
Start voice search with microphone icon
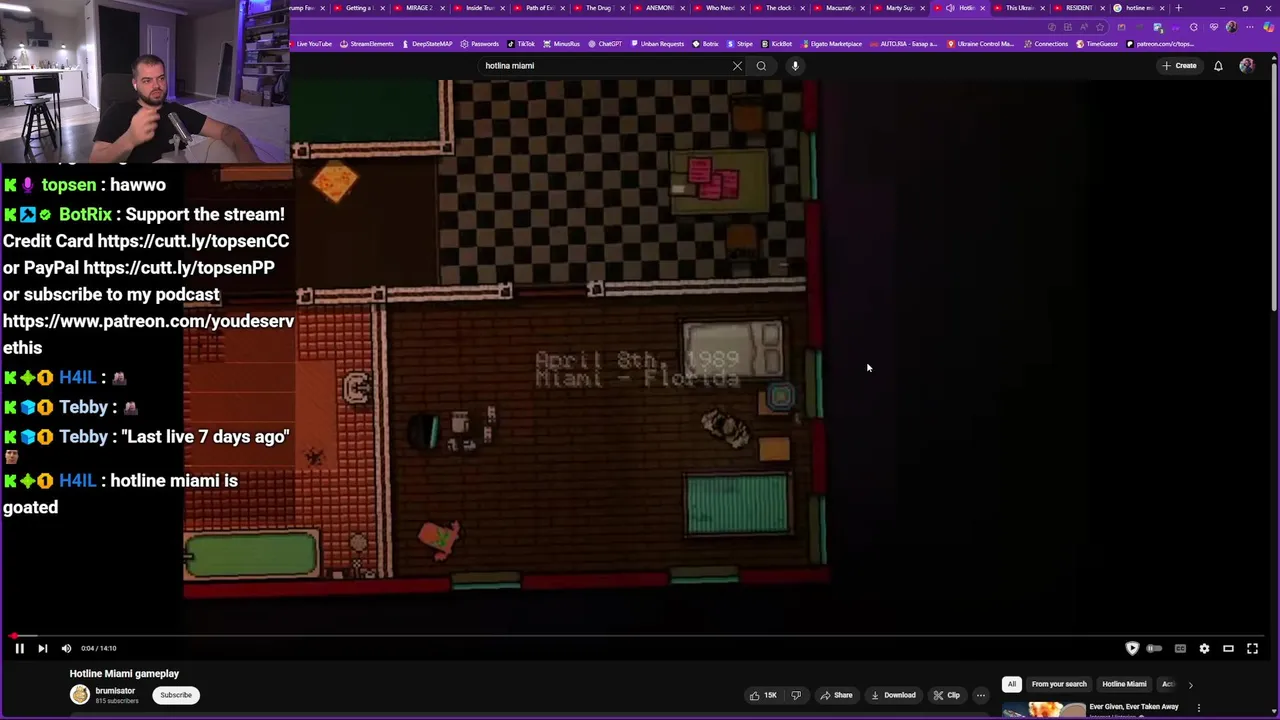click(x=795, y=66)
